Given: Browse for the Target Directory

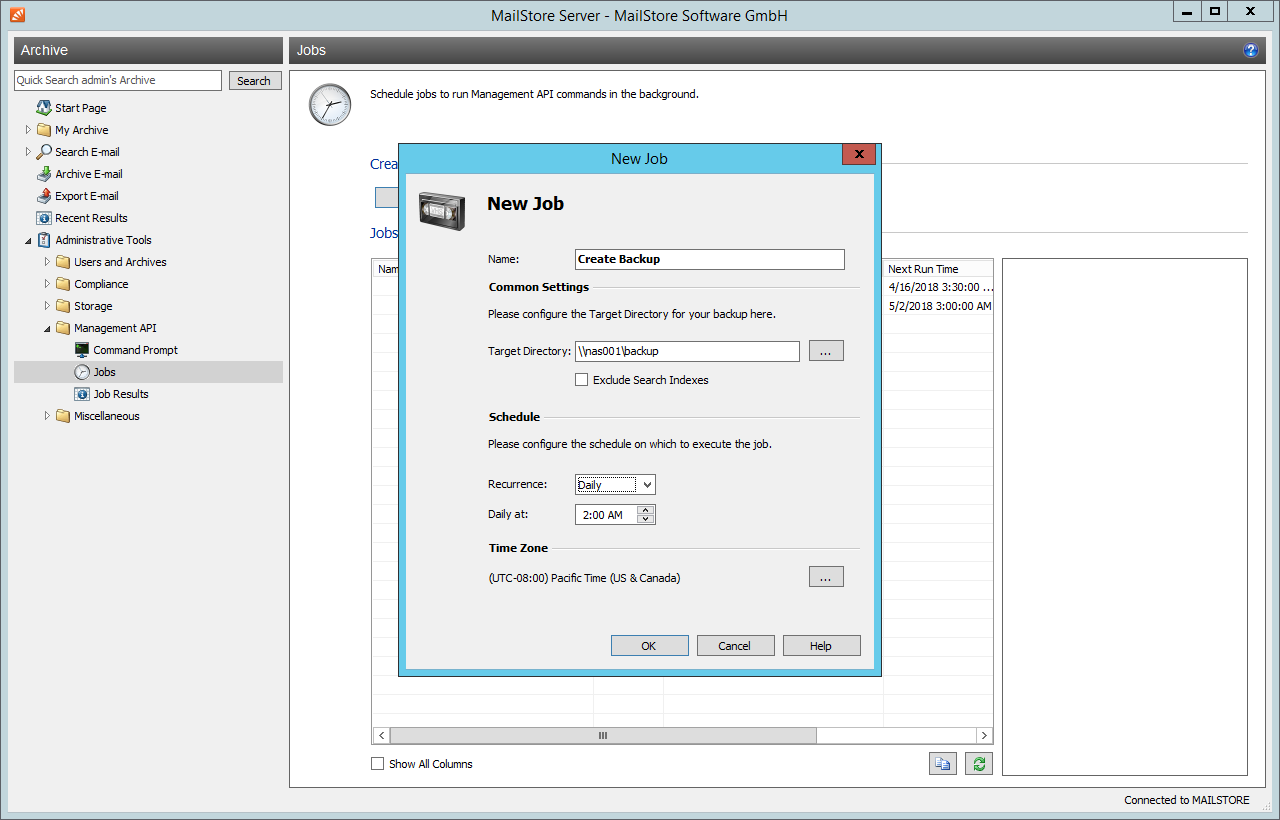Looking at the screenshot, I should coord(826,351).
